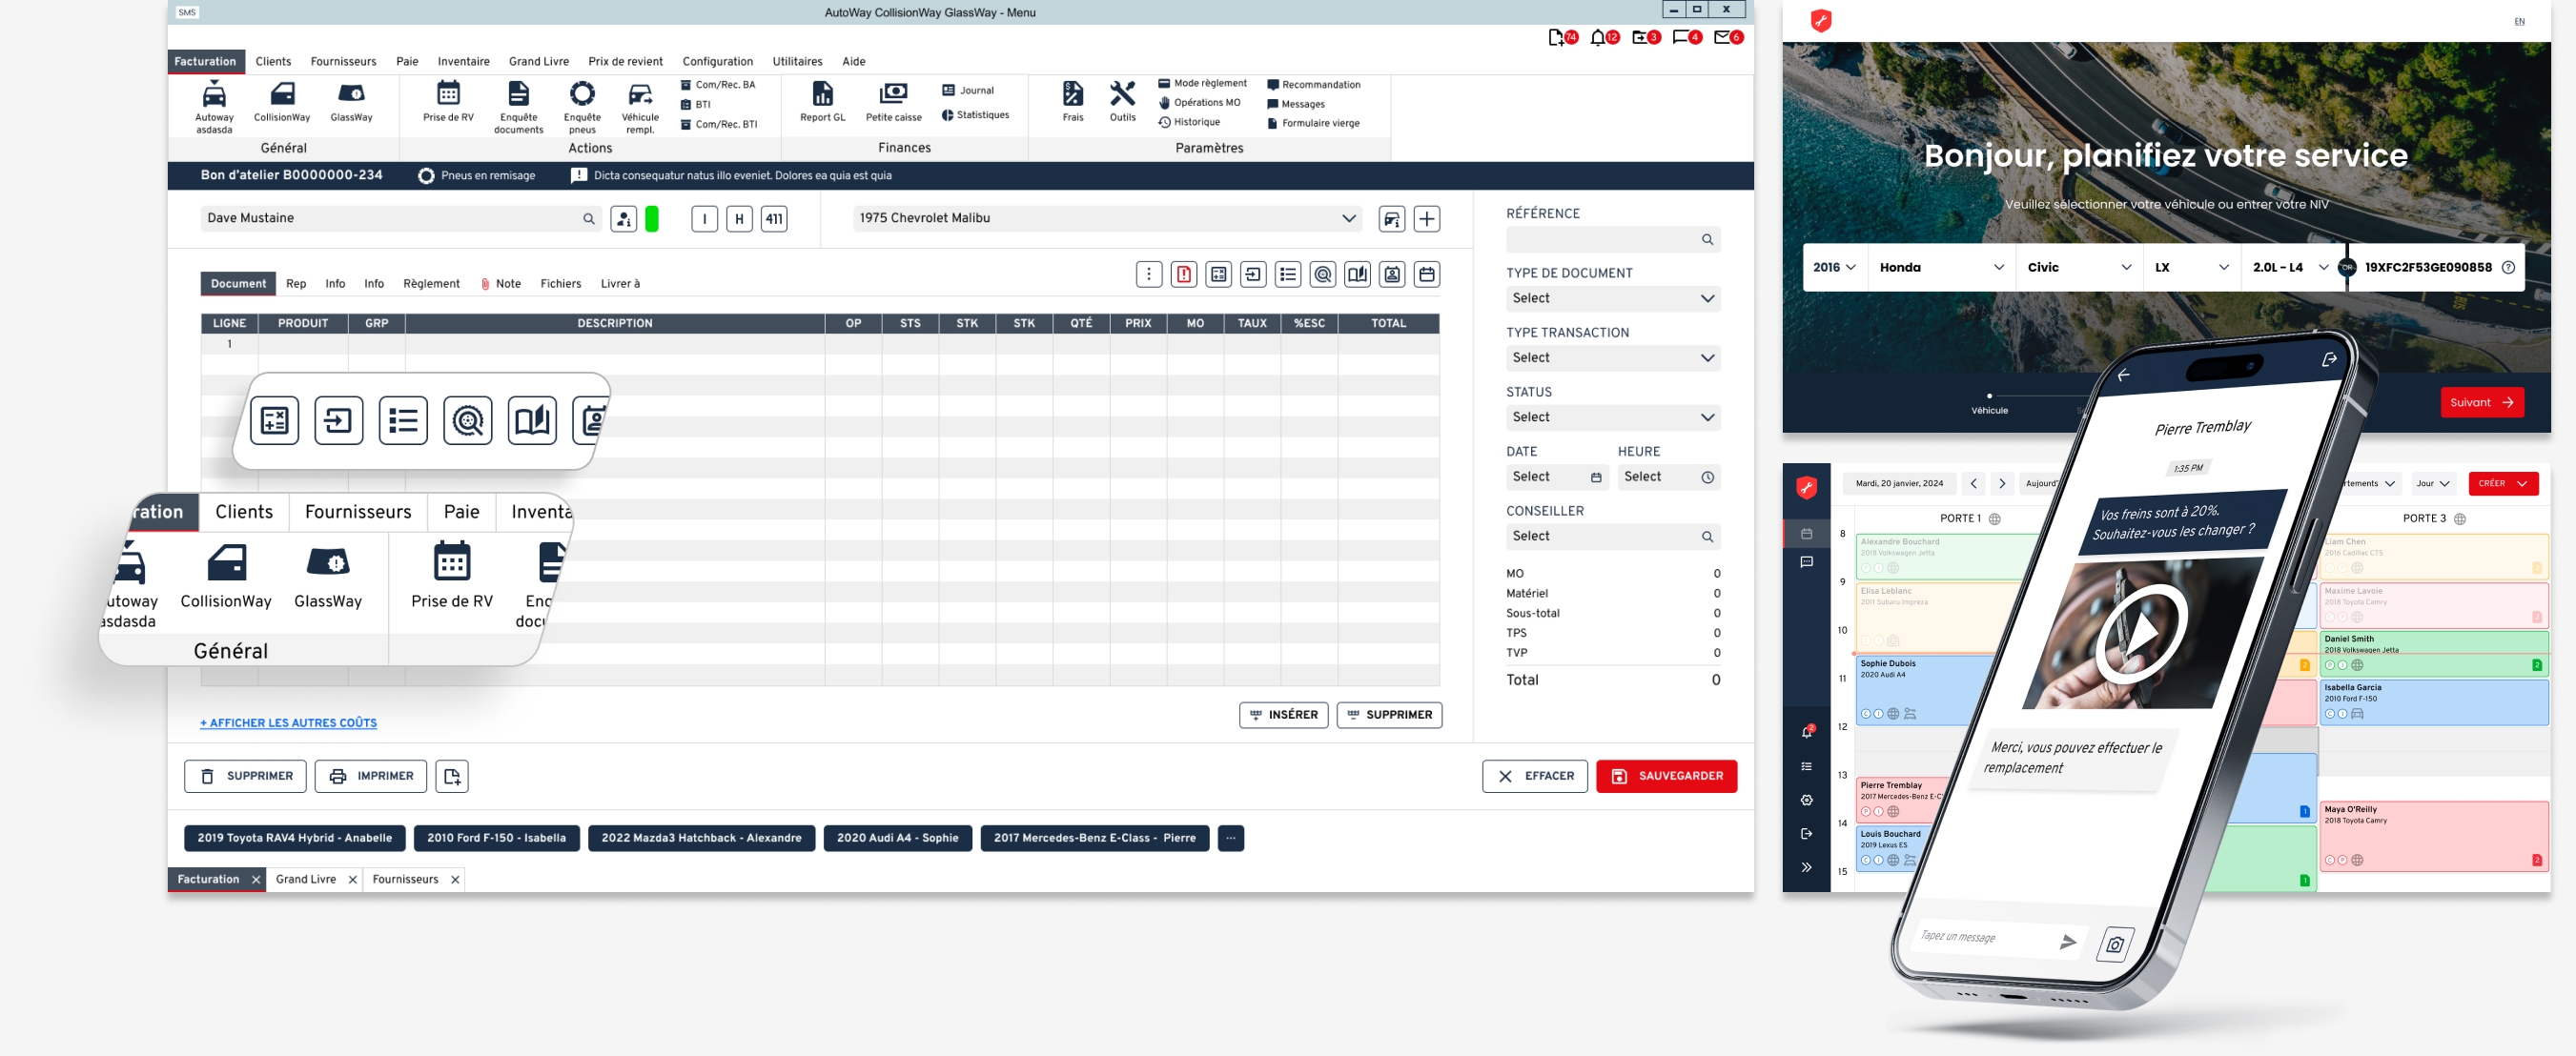The image size is (2576, 1056).
Task: Click the Véhicule rempl. icon
Action: click(x=640, y=95)
